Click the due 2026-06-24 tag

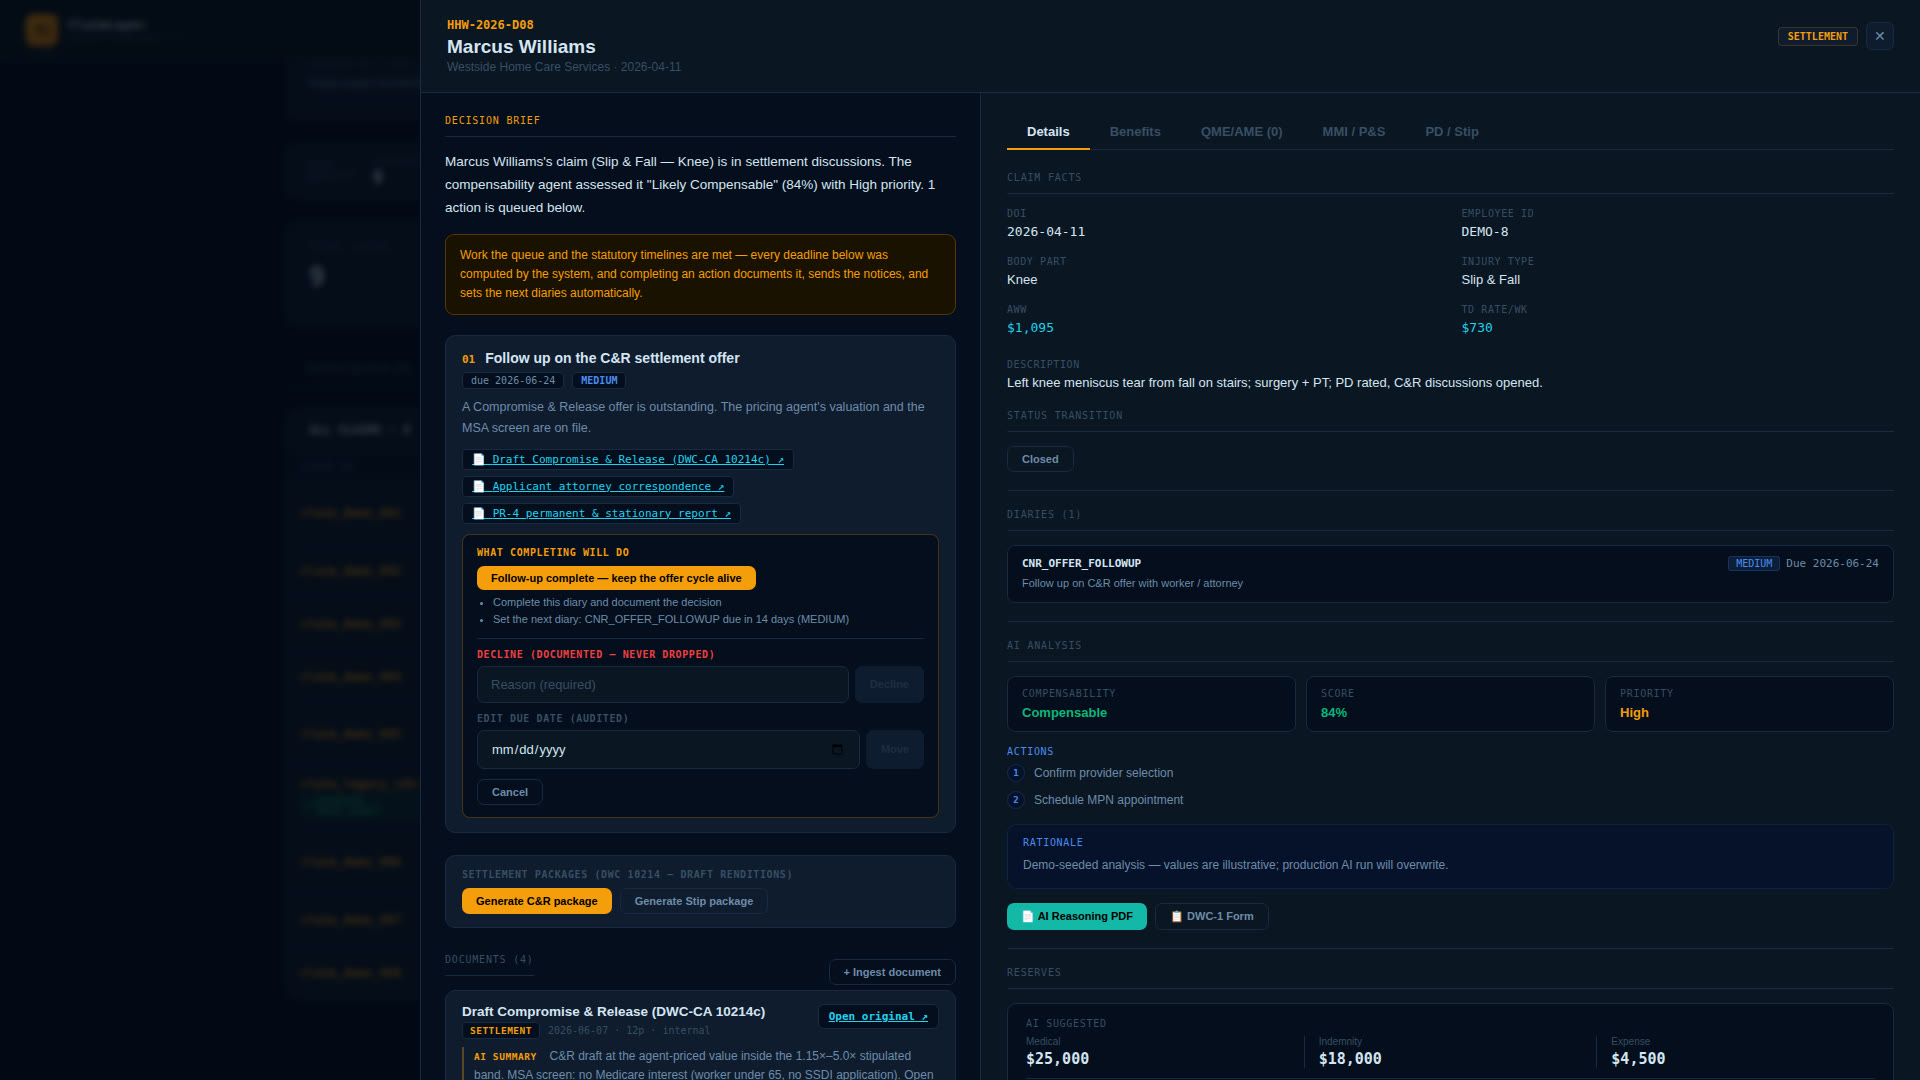click(513, 381)
